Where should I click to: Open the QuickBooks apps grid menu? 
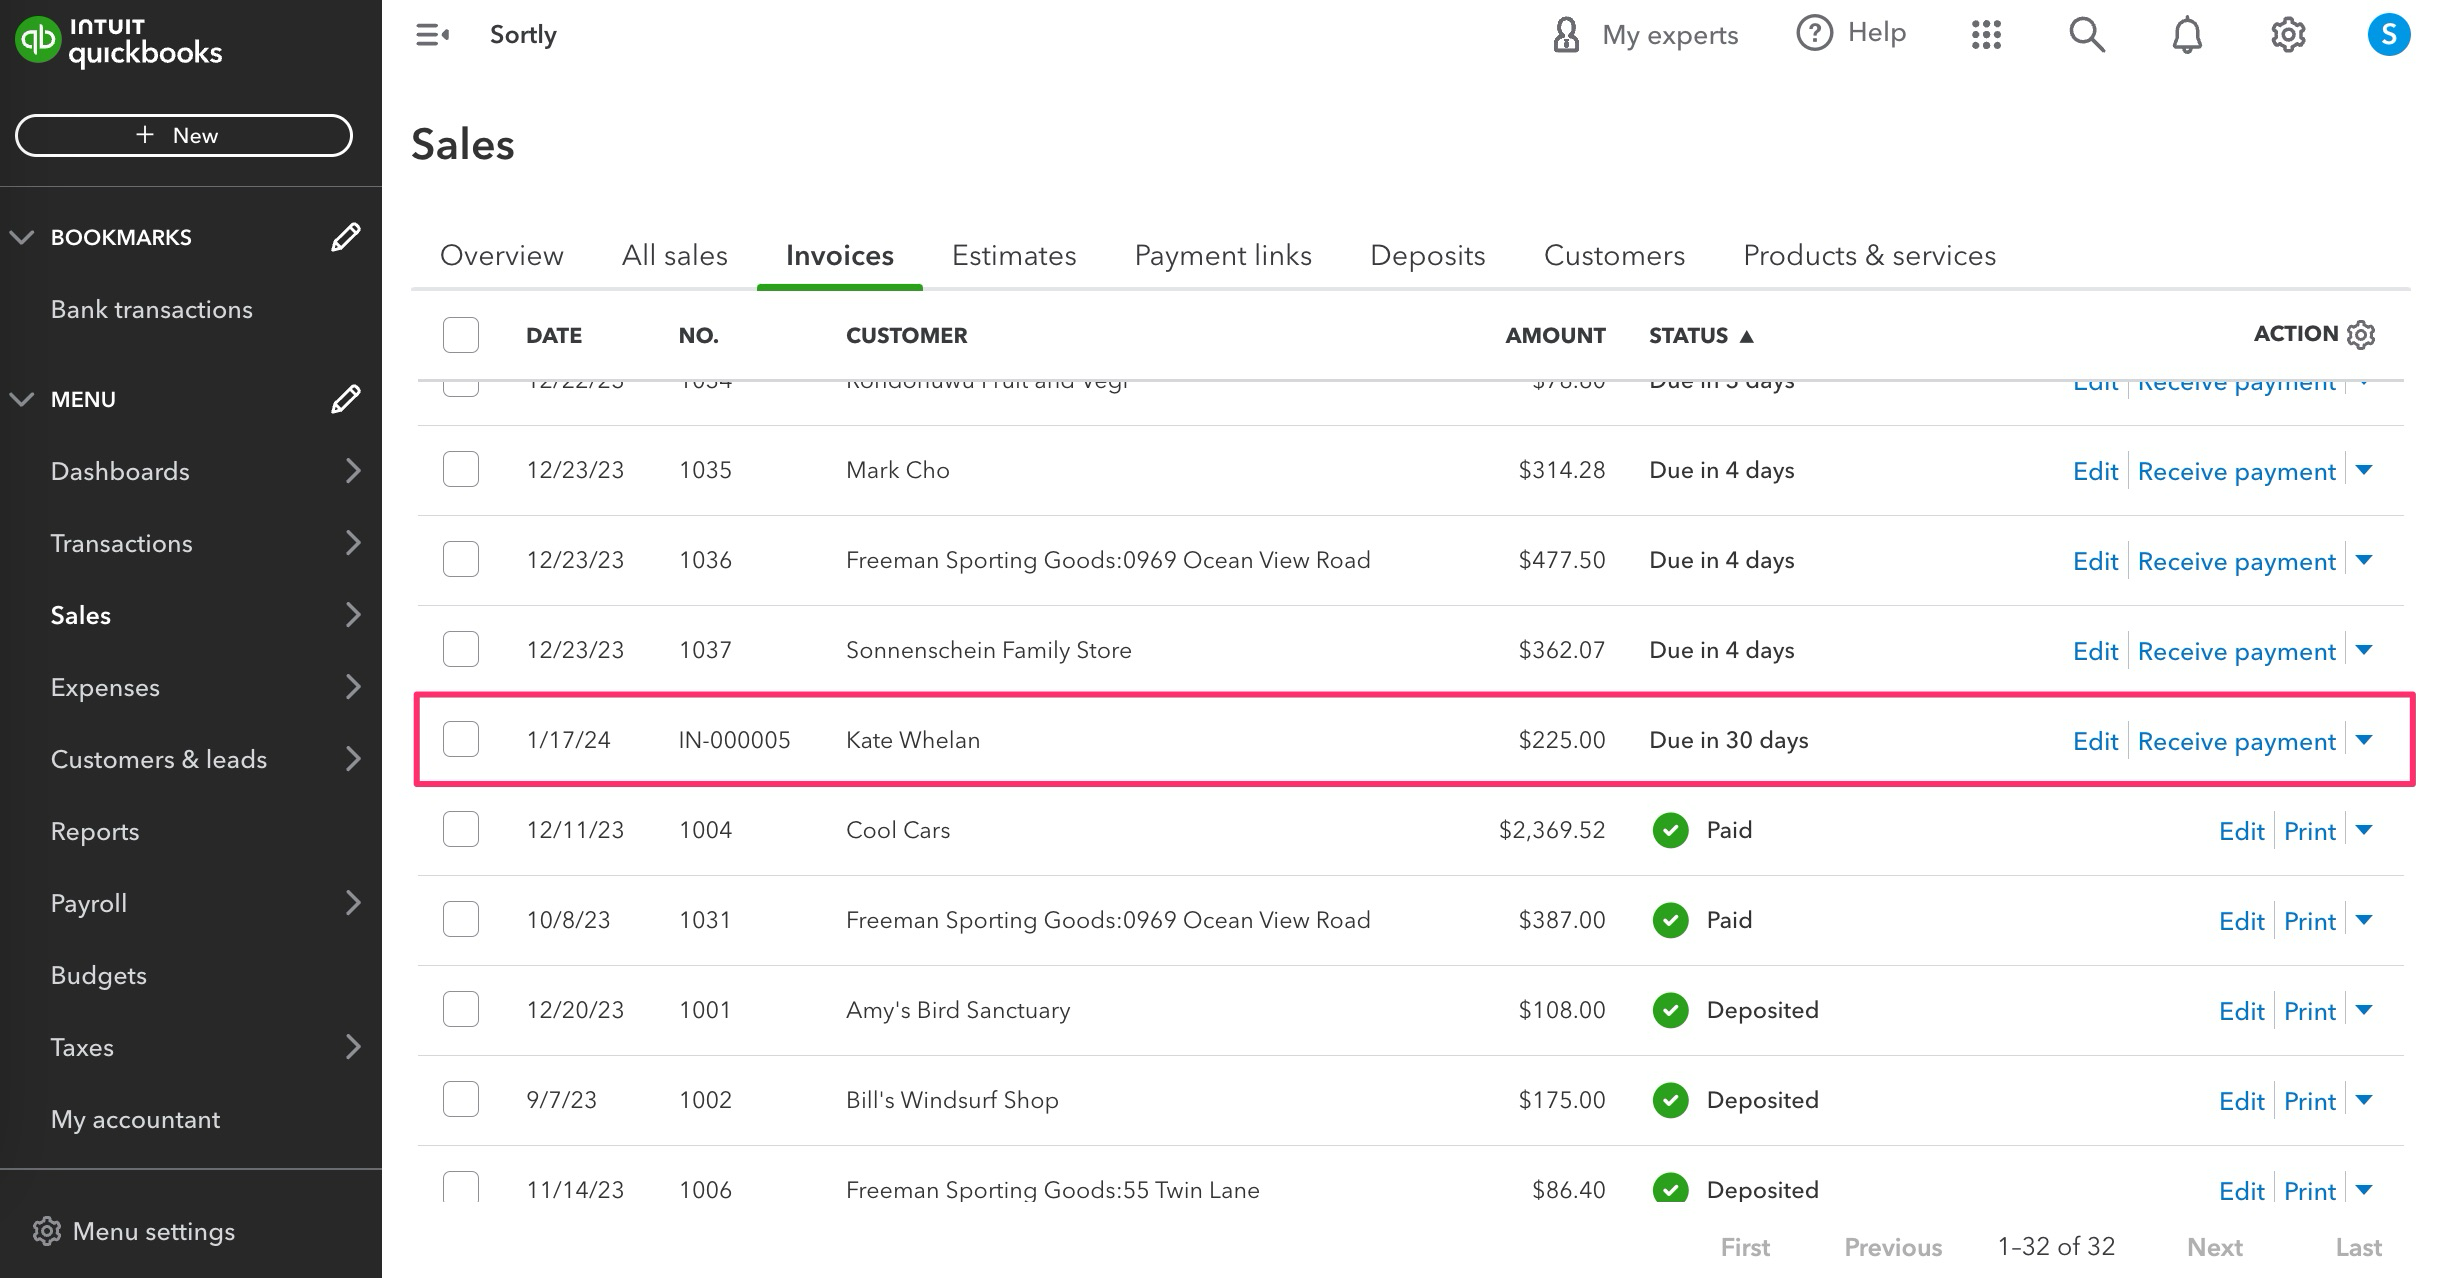[1985, 33]
